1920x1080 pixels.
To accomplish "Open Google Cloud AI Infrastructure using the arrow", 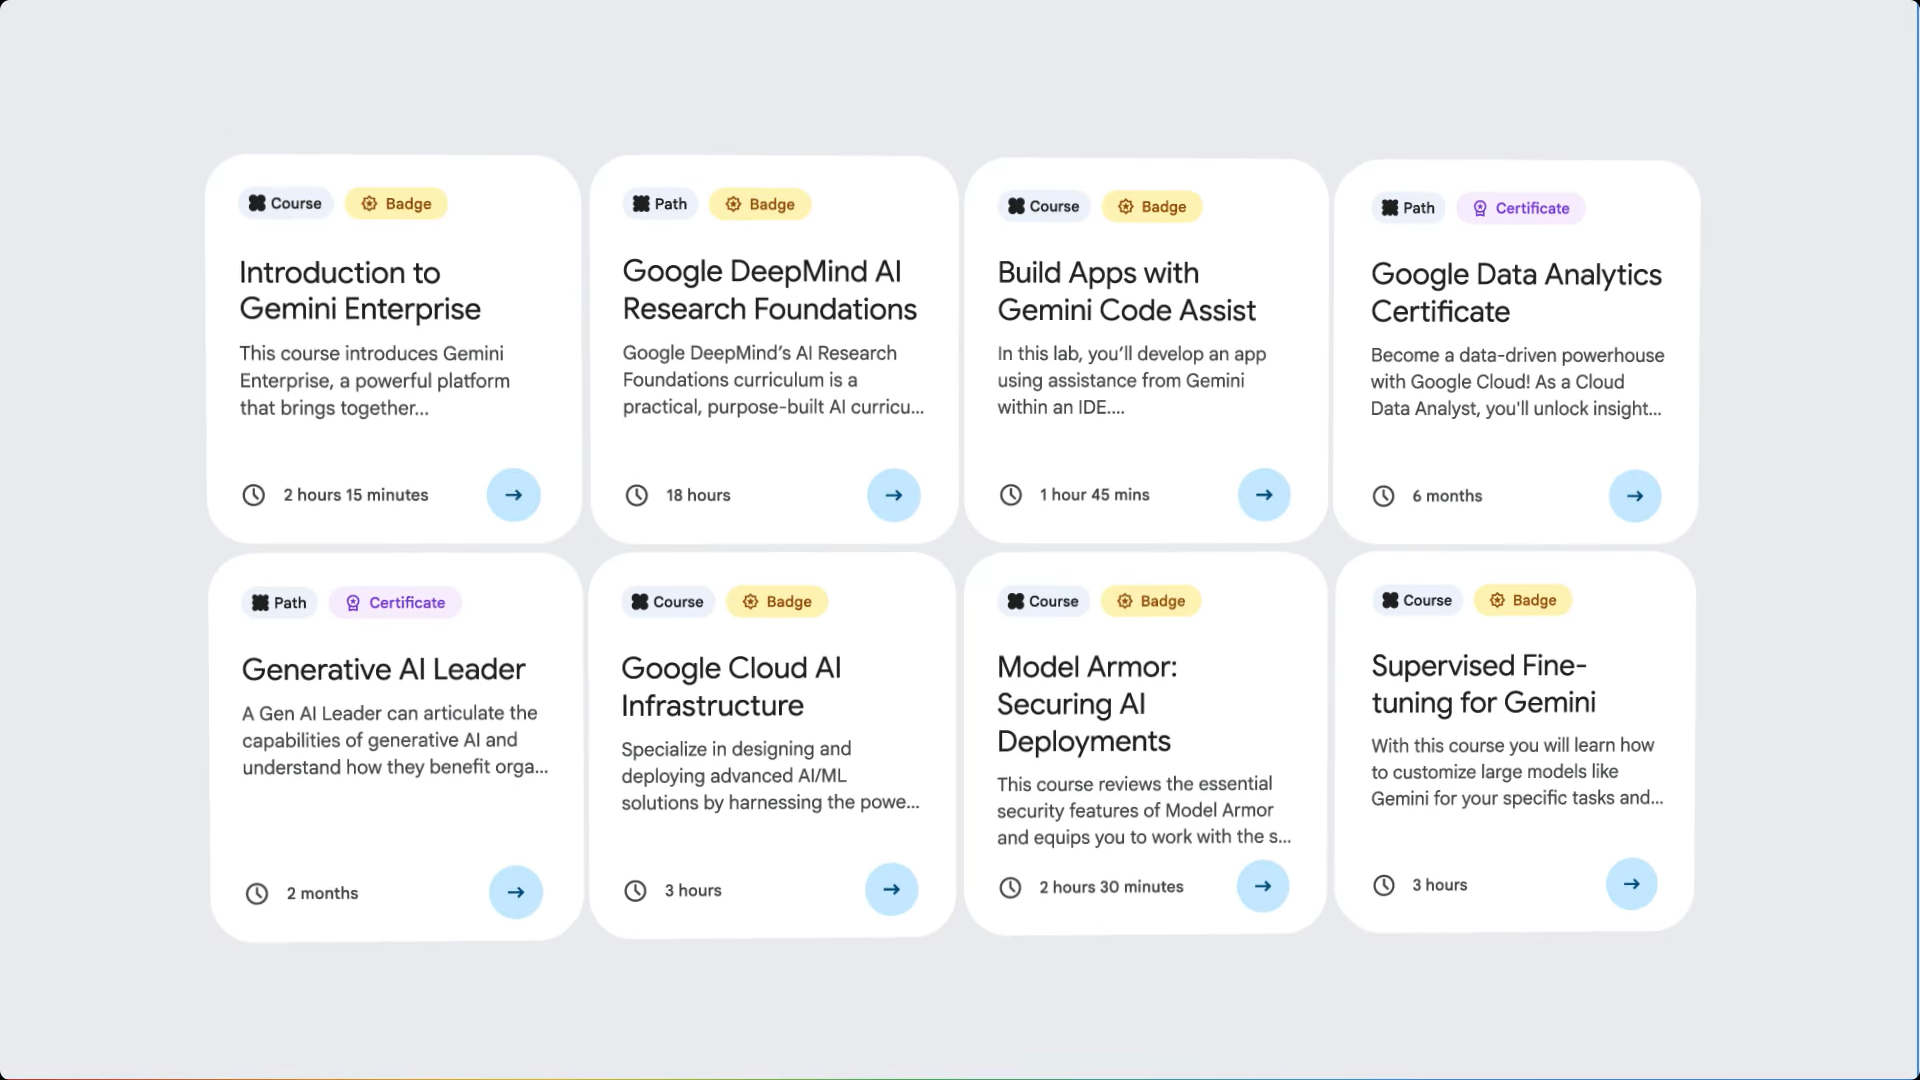I will (890, 889).
